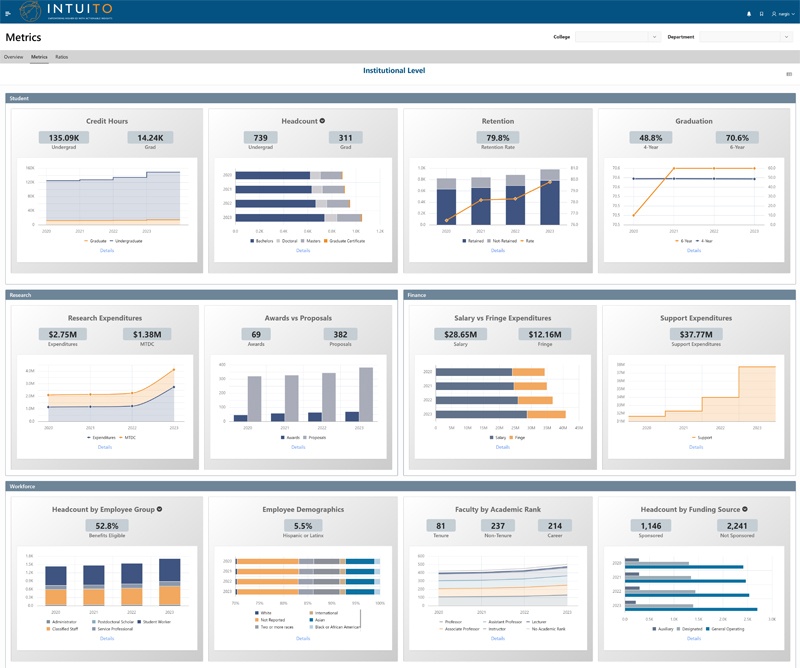Click the 14.24K Grad credit hours value
The height and width of the screenshot is (668, 800).
(x=150, y=138)
